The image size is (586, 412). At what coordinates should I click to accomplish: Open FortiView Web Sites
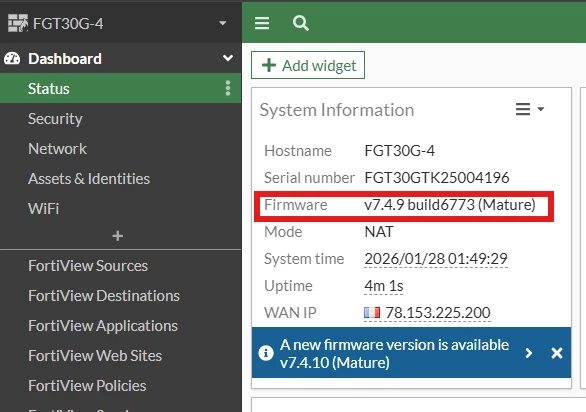point(95,356)
